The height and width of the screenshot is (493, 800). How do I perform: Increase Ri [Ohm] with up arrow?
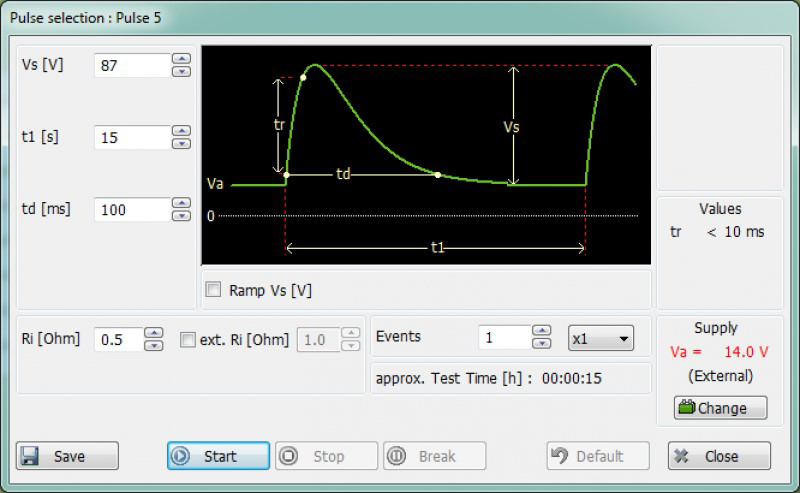click(154, 333)
